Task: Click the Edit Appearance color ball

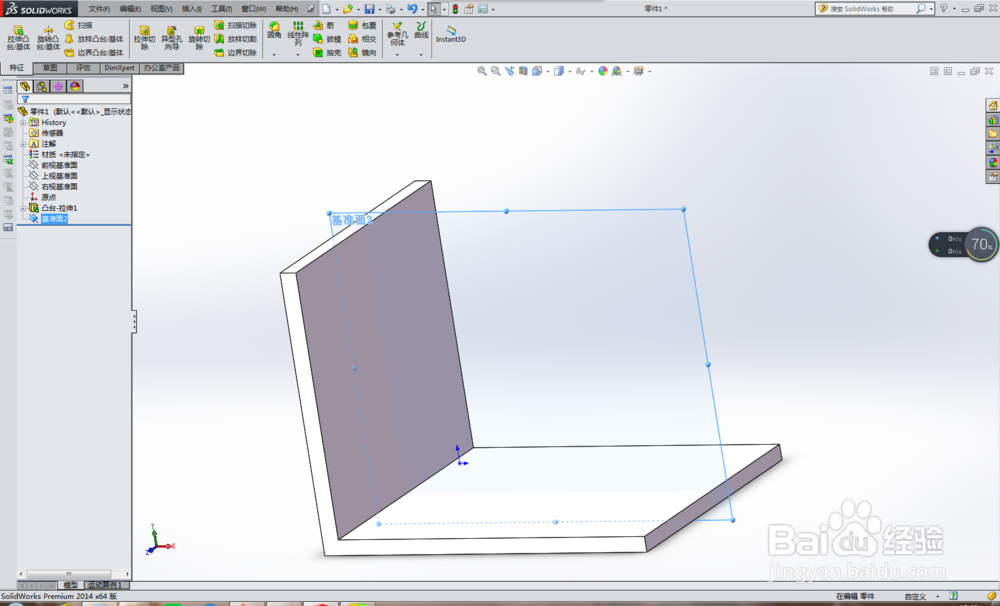Action: [602, 71]
